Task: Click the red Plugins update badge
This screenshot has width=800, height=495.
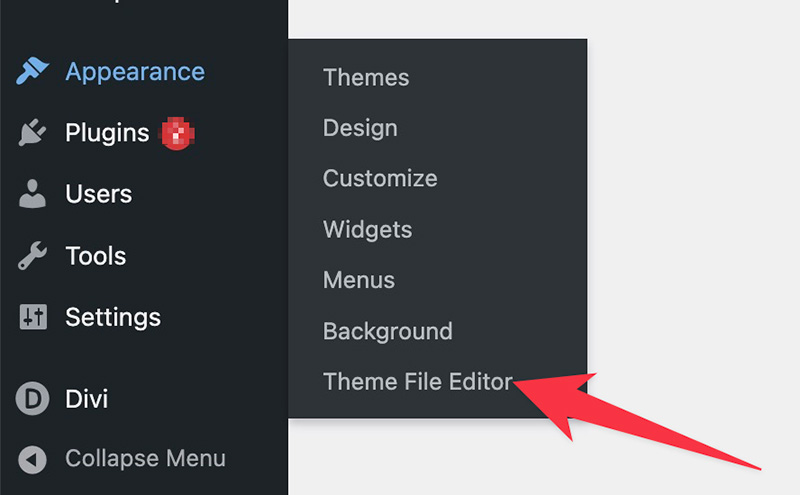Action: tap(177, 133)
